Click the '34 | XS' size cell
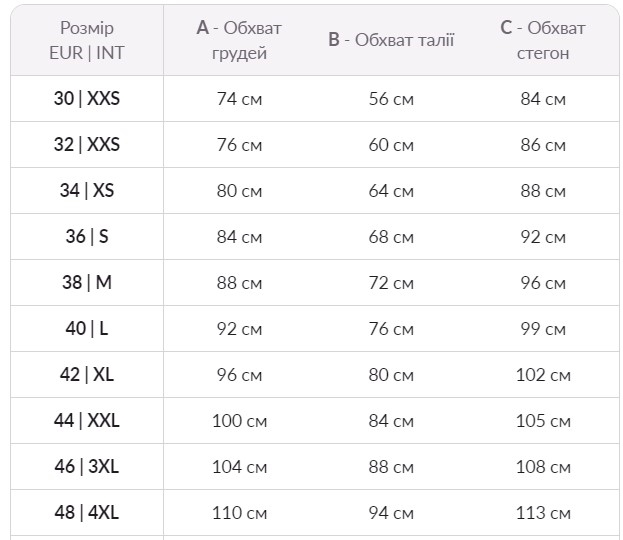This screenshot has width=623, height=540. click(87, 191)
